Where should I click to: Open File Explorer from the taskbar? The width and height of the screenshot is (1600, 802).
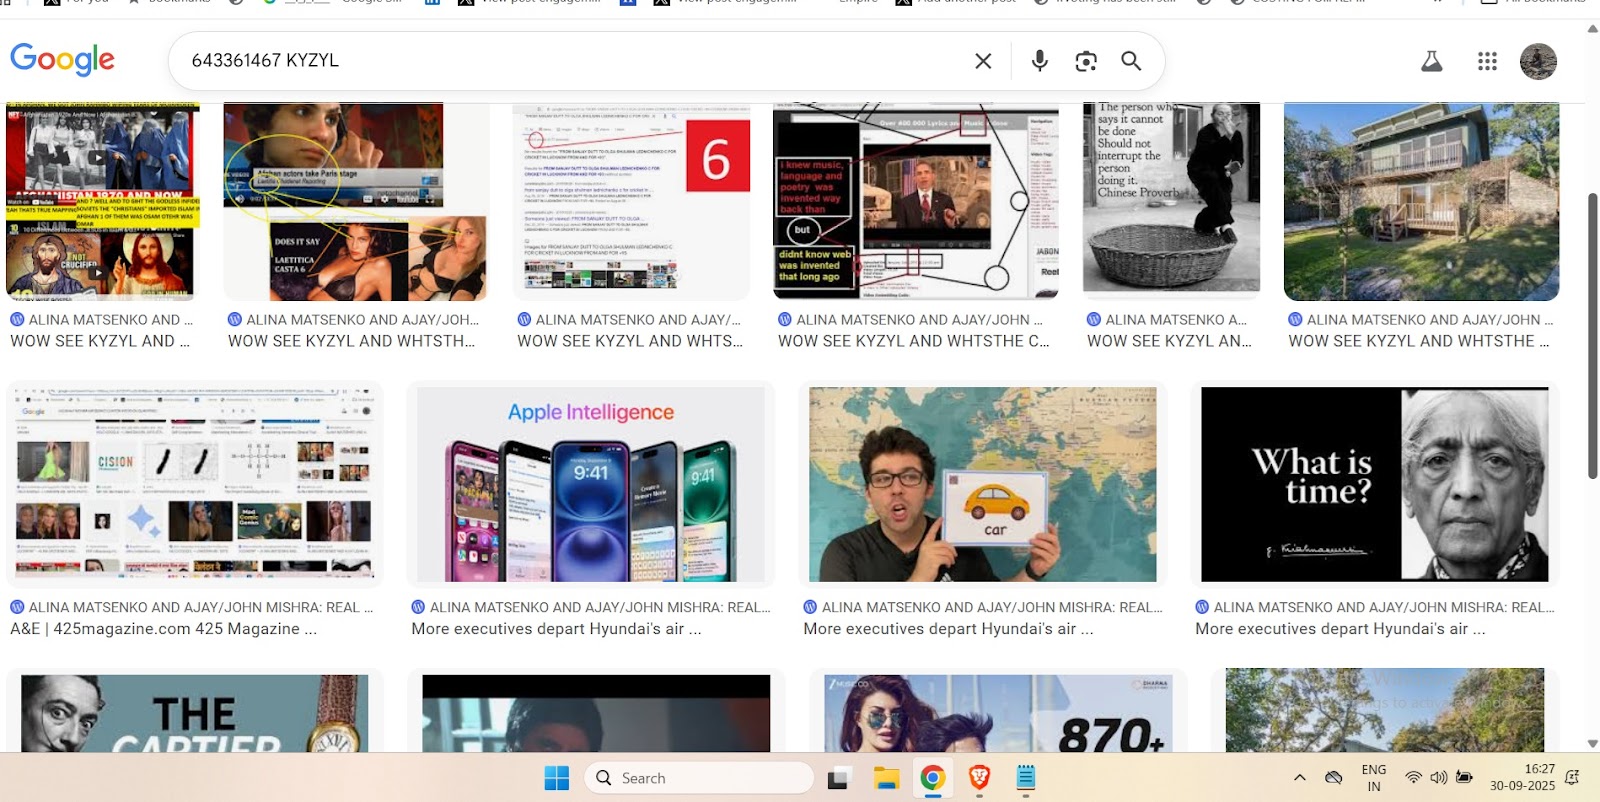tap(886, 777)
